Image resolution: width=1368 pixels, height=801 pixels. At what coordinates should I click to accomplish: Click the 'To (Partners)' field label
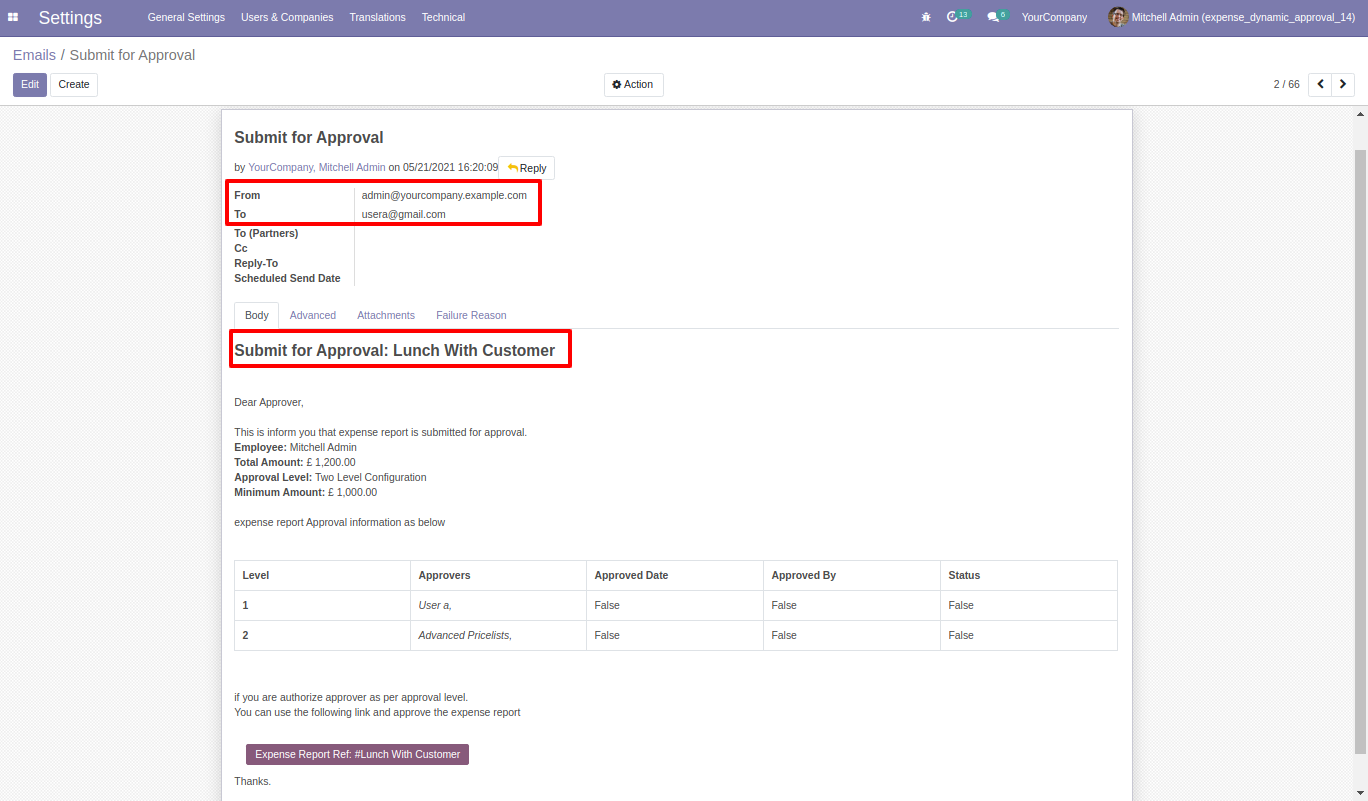click(266, 234)
